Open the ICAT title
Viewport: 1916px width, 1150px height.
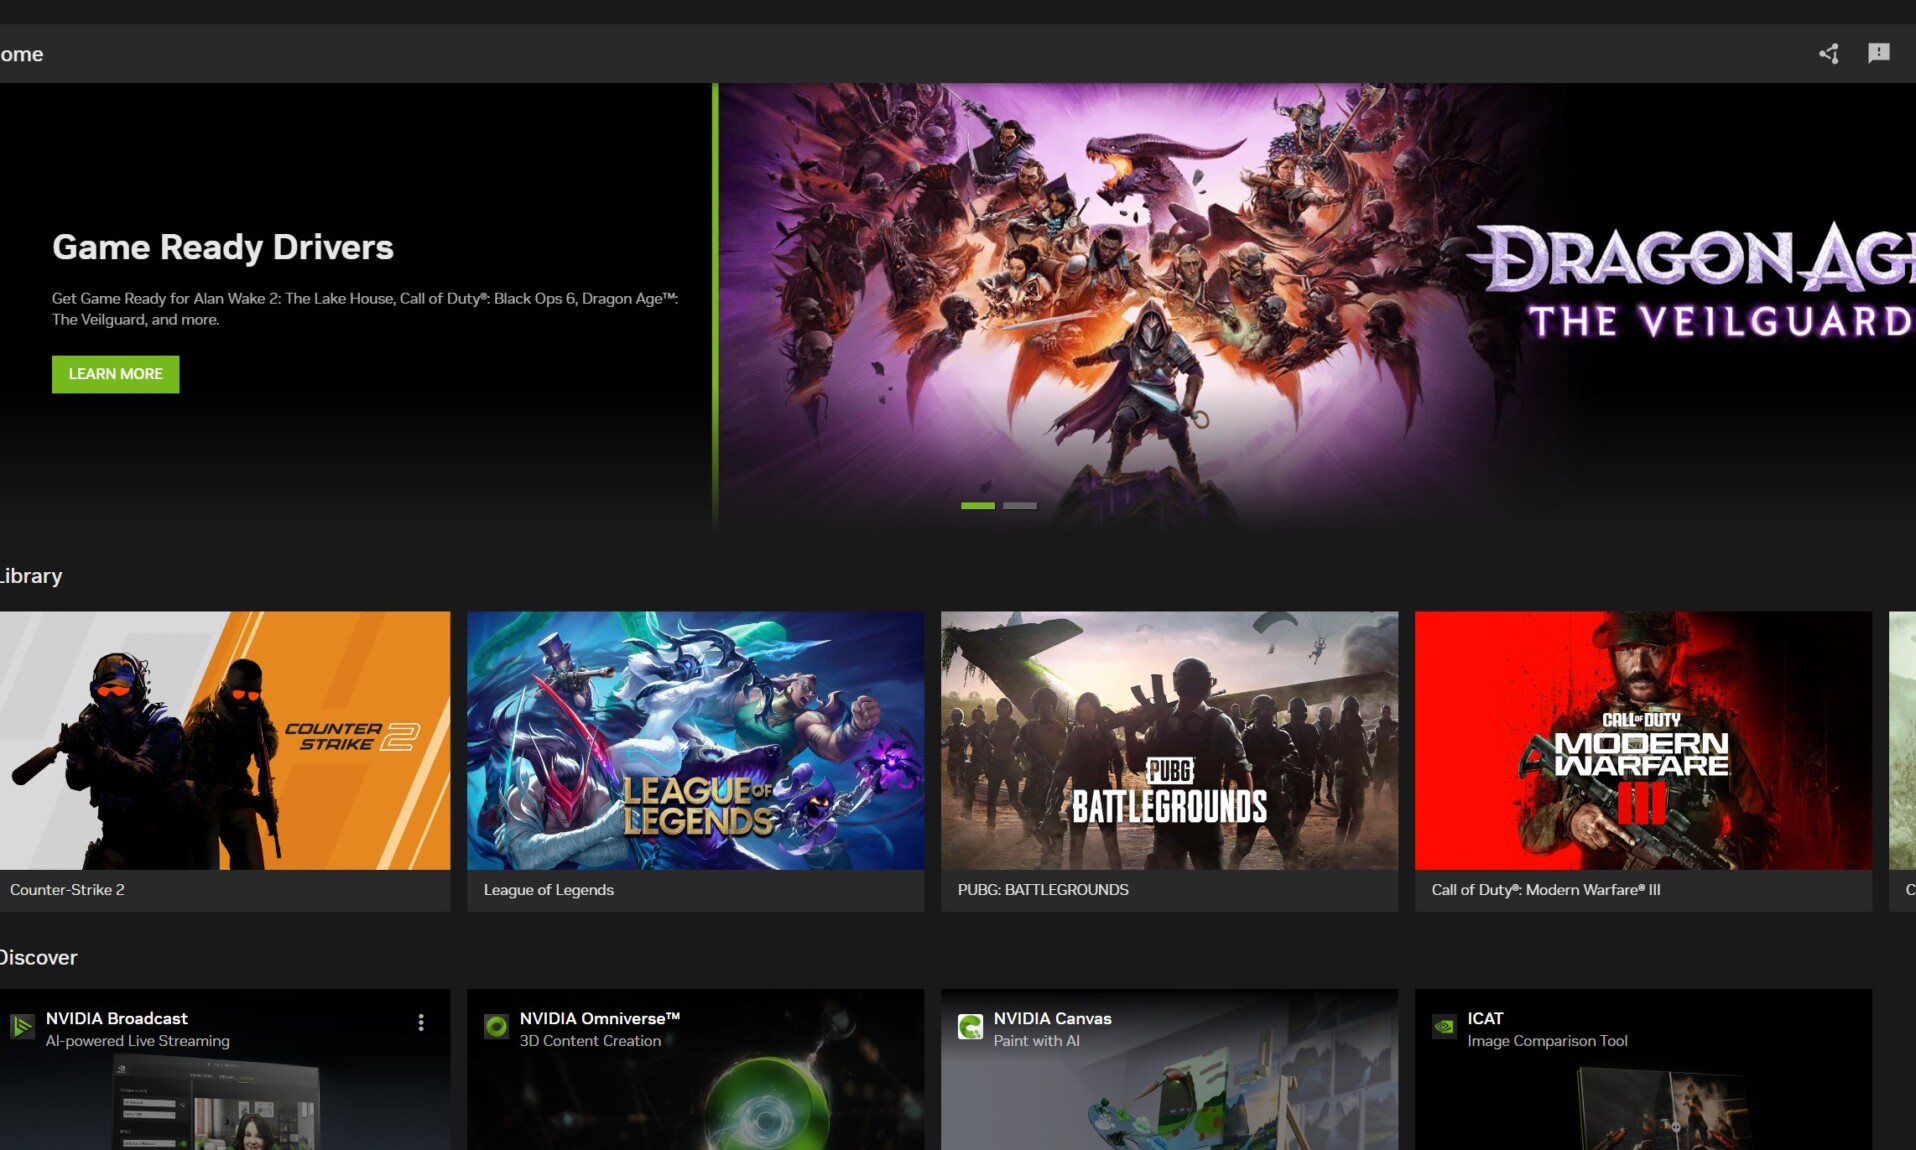[1485, 1018]
